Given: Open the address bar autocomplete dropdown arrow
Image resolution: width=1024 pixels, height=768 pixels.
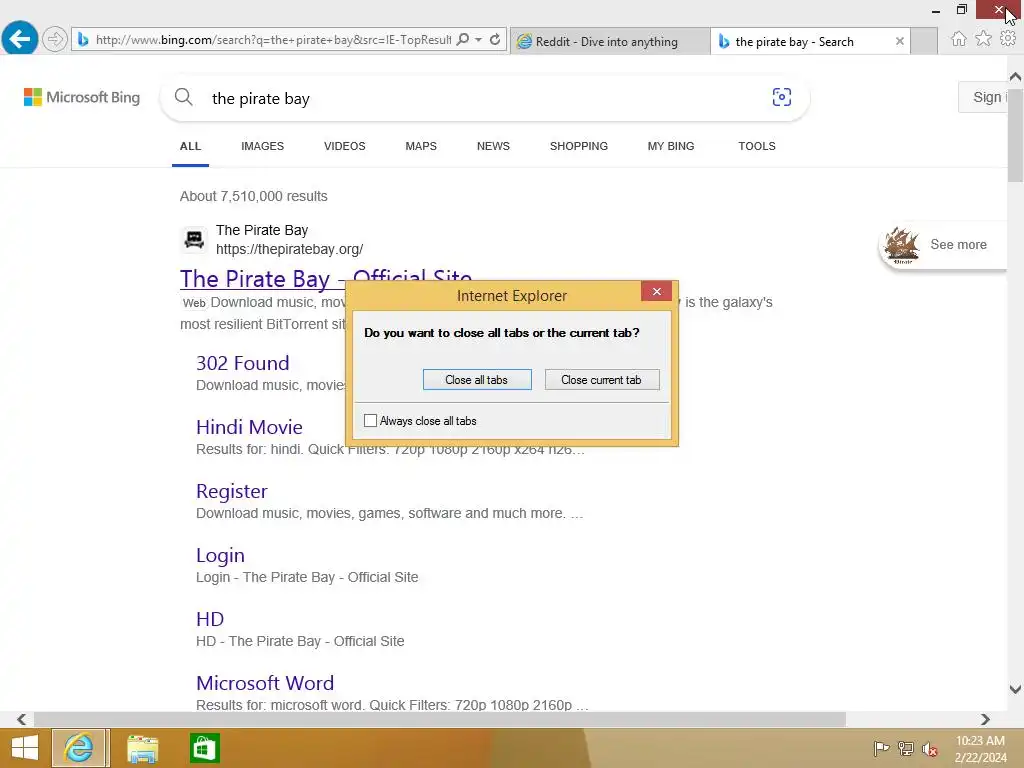Looking at the screenshot, I should point(479,39).
